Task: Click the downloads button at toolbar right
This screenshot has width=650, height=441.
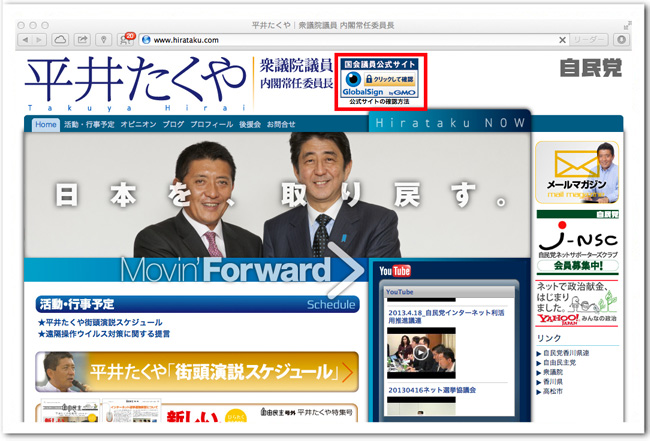Action: pyautogui.click(x=622, y=39)
